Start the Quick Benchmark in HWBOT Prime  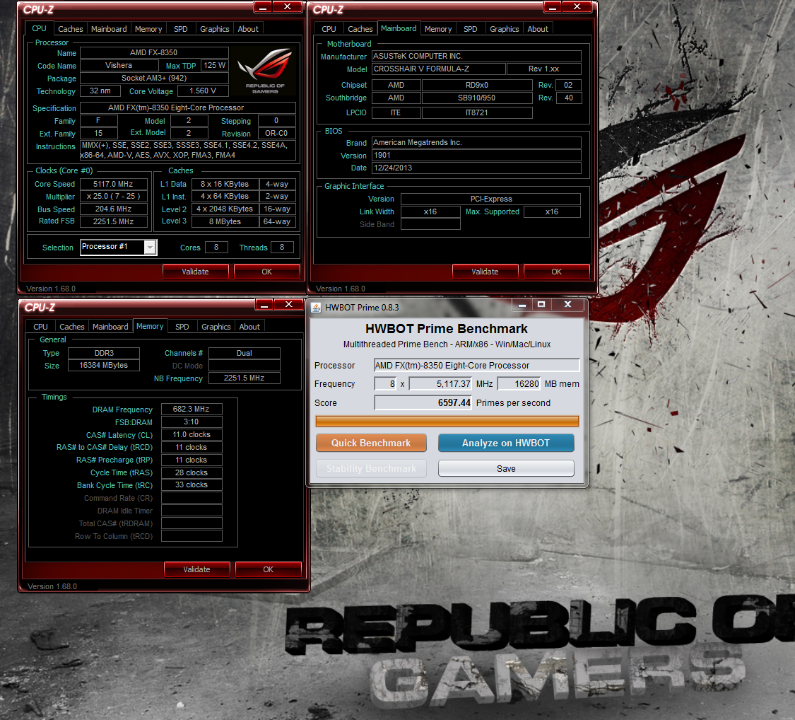pyautogui.click(x=371, y=443)
